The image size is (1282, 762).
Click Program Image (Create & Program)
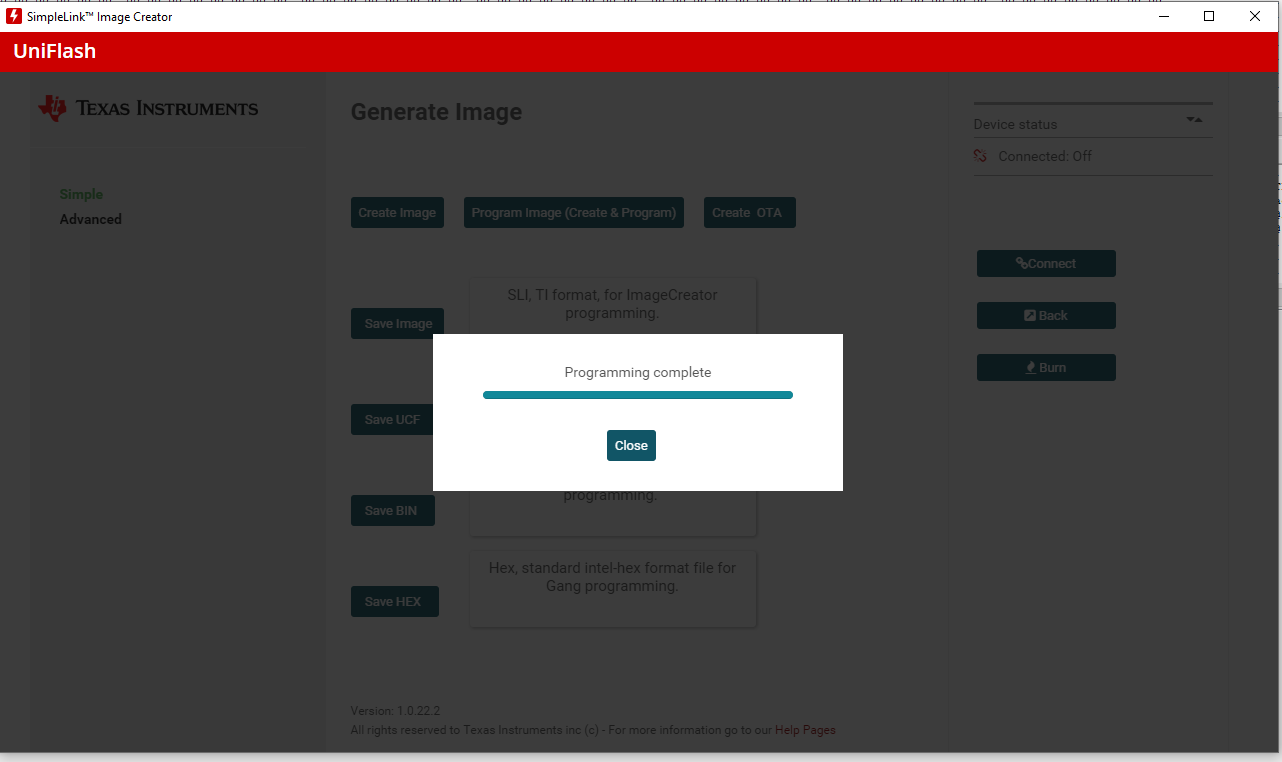pos(574,212)
